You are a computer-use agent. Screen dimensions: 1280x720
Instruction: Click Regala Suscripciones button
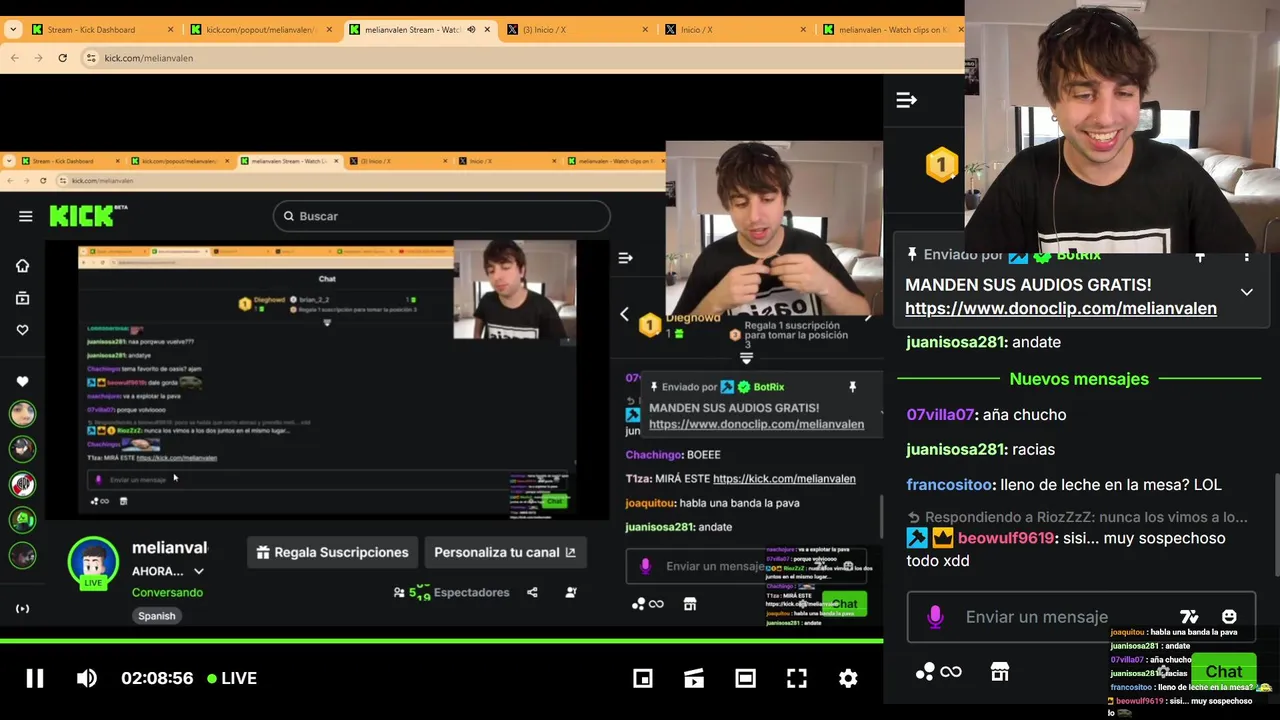(x=333, y=552)
